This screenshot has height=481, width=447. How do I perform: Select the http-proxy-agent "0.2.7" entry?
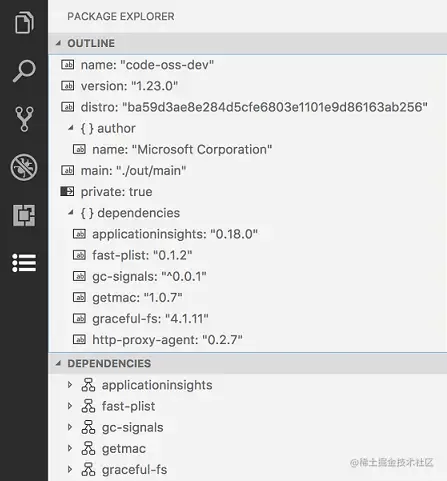247,340
